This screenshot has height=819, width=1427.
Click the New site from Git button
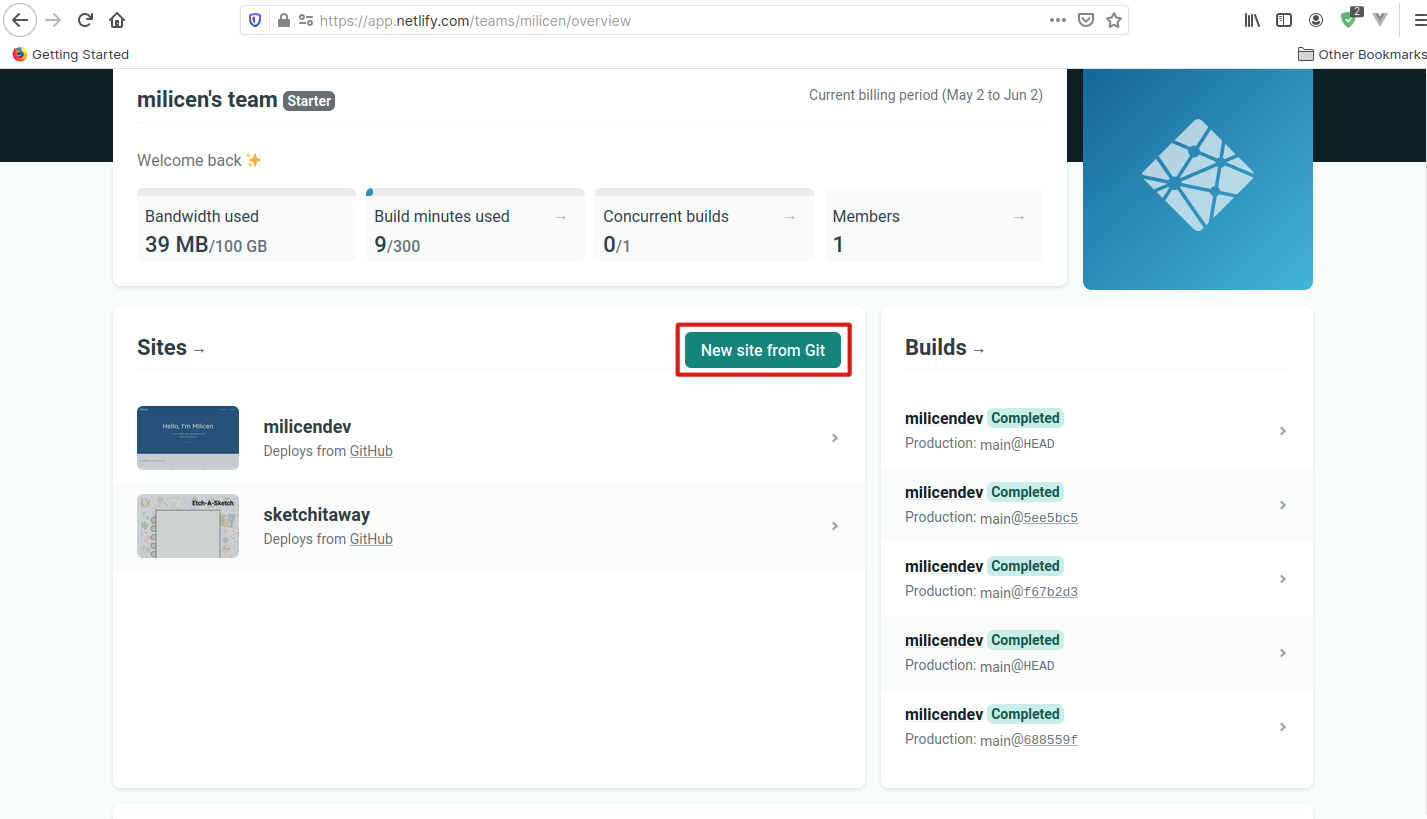click(763, 350)
